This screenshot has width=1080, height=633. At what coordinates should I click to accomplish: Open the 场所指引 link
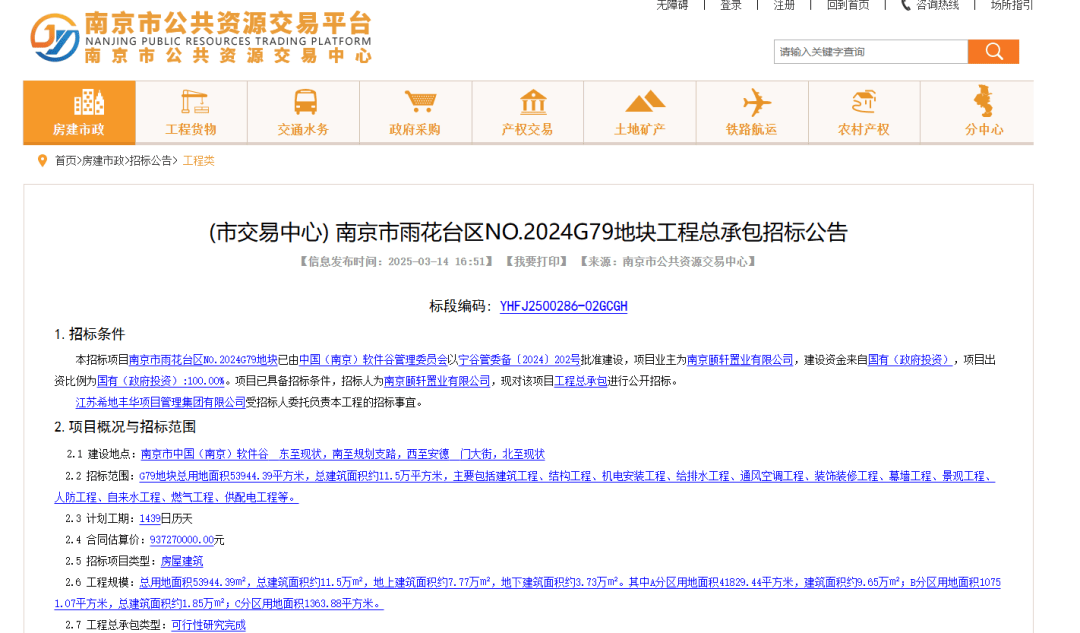[x=1012, y=5]
